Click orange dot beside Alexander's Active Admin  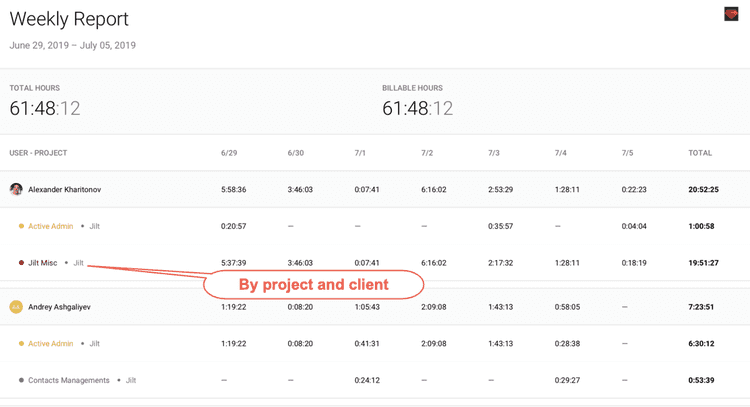[21, 227]
